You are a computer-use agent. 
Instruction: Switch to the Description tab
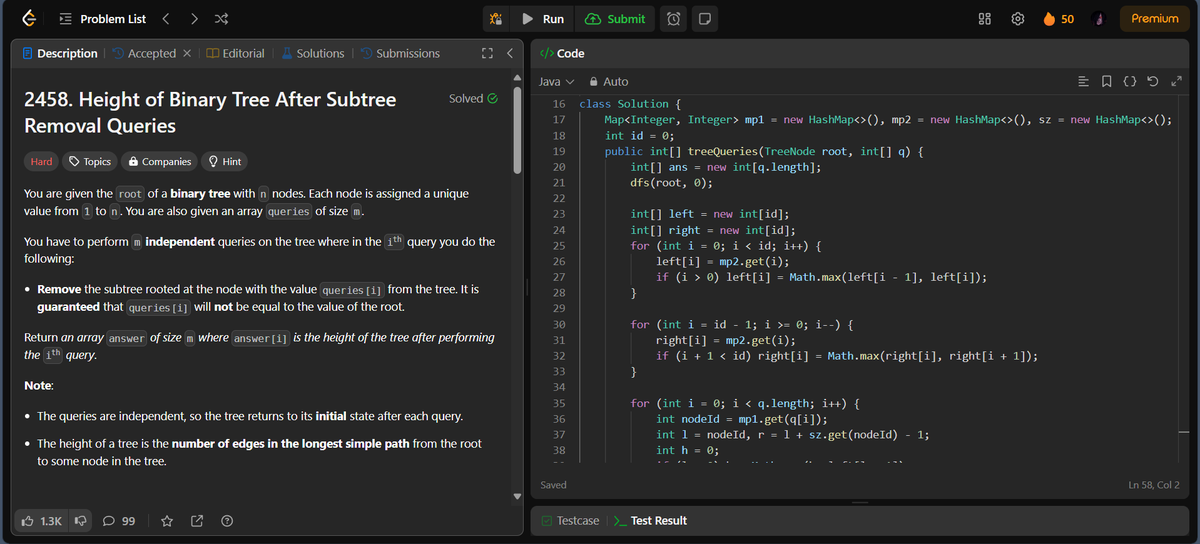tap(60, 53)
